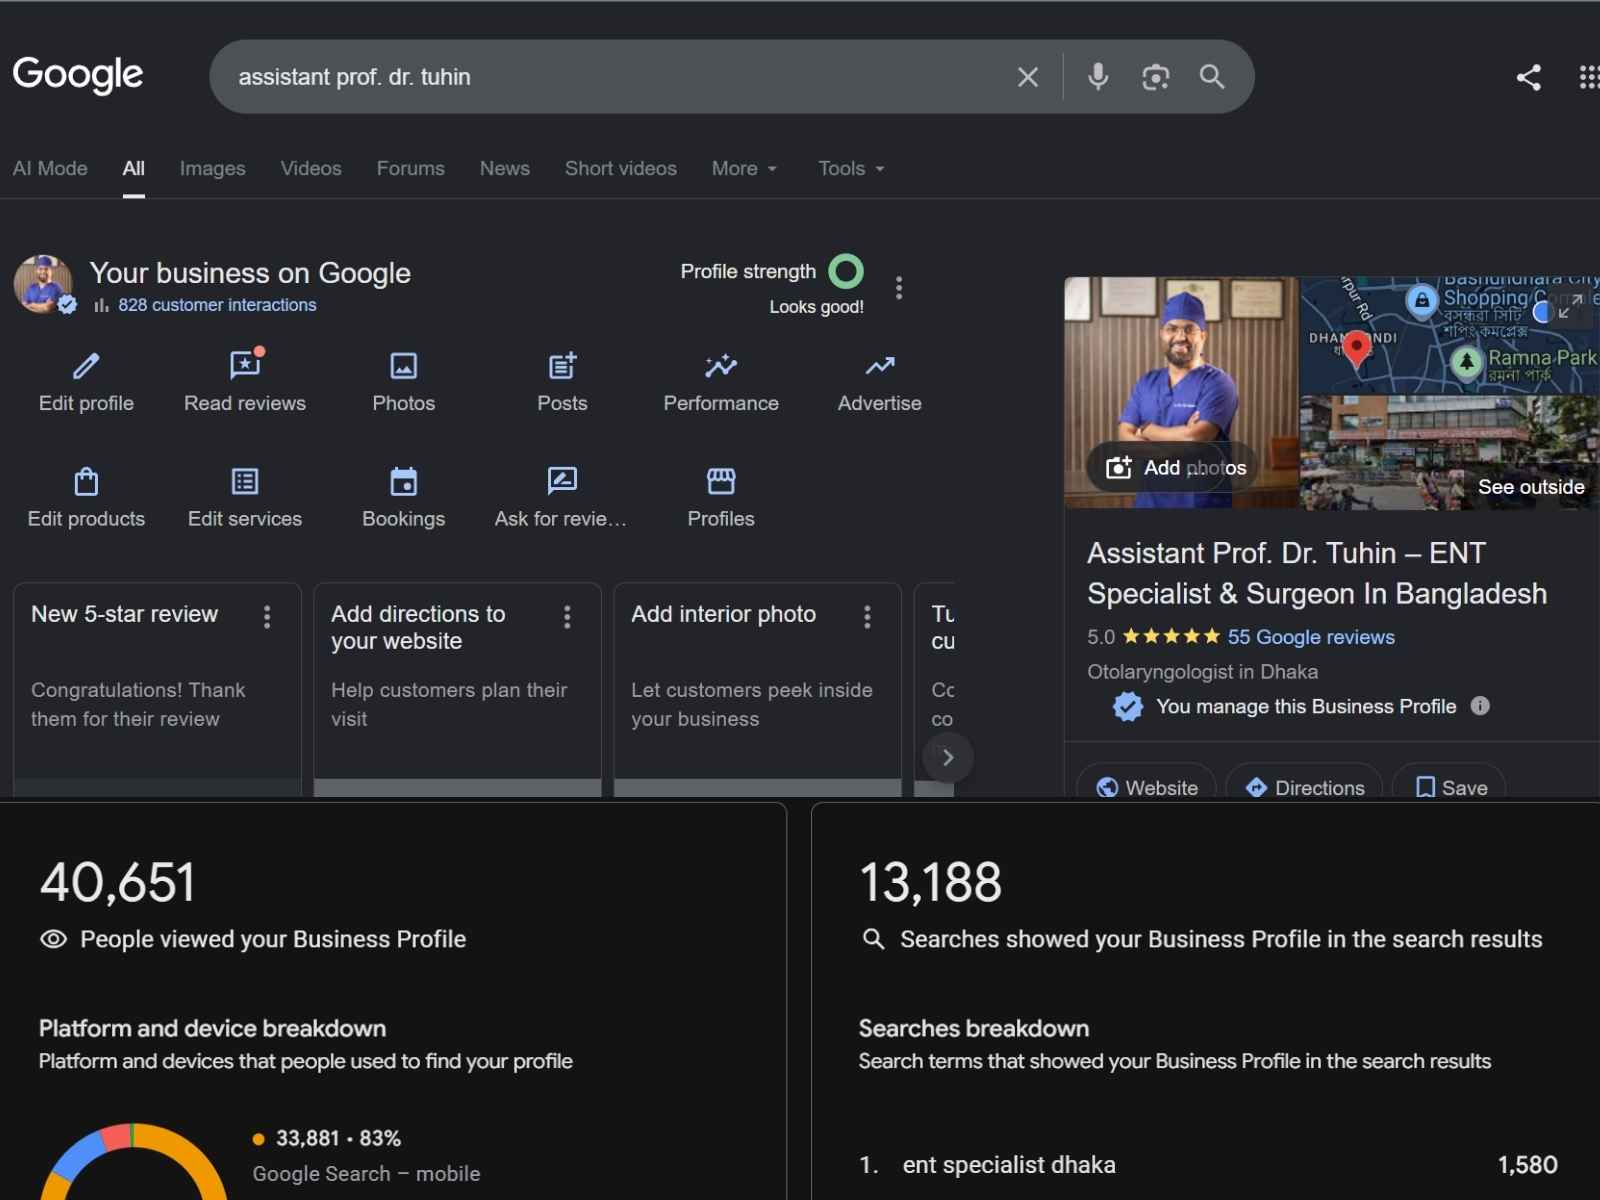Click 'Otolaryngologist in Dhaka' category text
This screenshot has width=1600, height=1200.
(x=1202, y=672)
